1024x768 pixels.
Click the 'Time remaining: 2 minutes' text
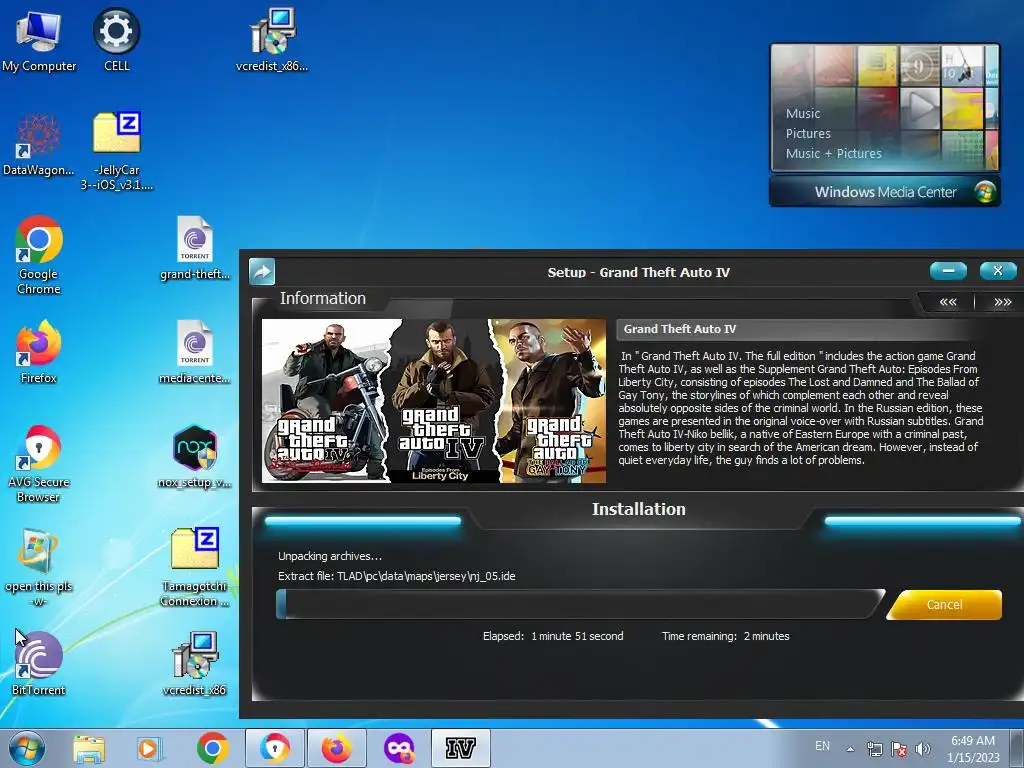click(x=726, y=636)
